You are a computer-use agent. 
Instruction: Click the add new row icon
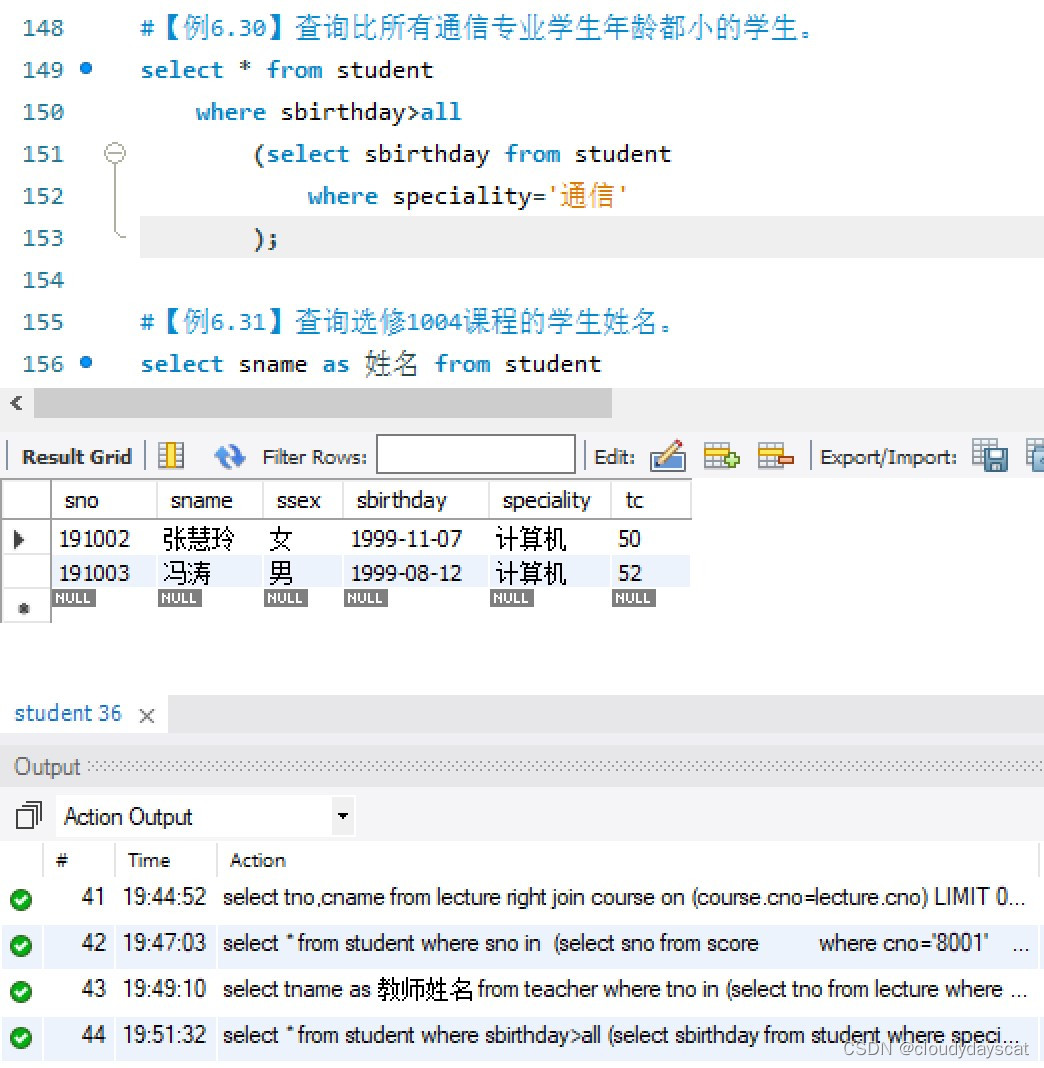[722, 456]
